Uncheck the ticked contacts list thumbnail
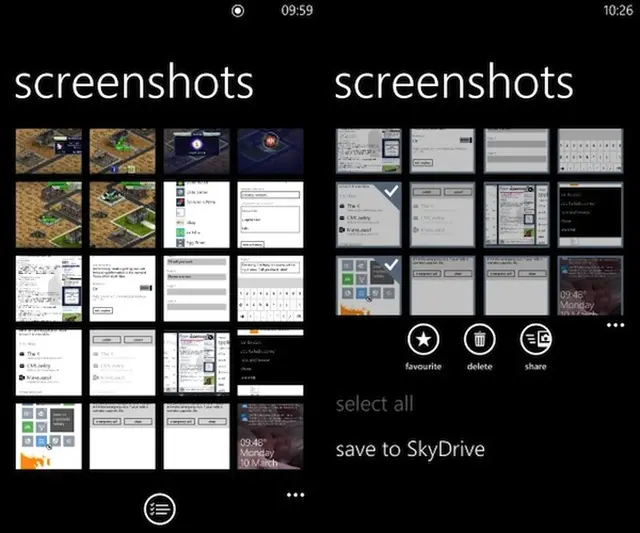Viewport: 640px width, 533px height. pyautogui.click(x=369, y=215)
